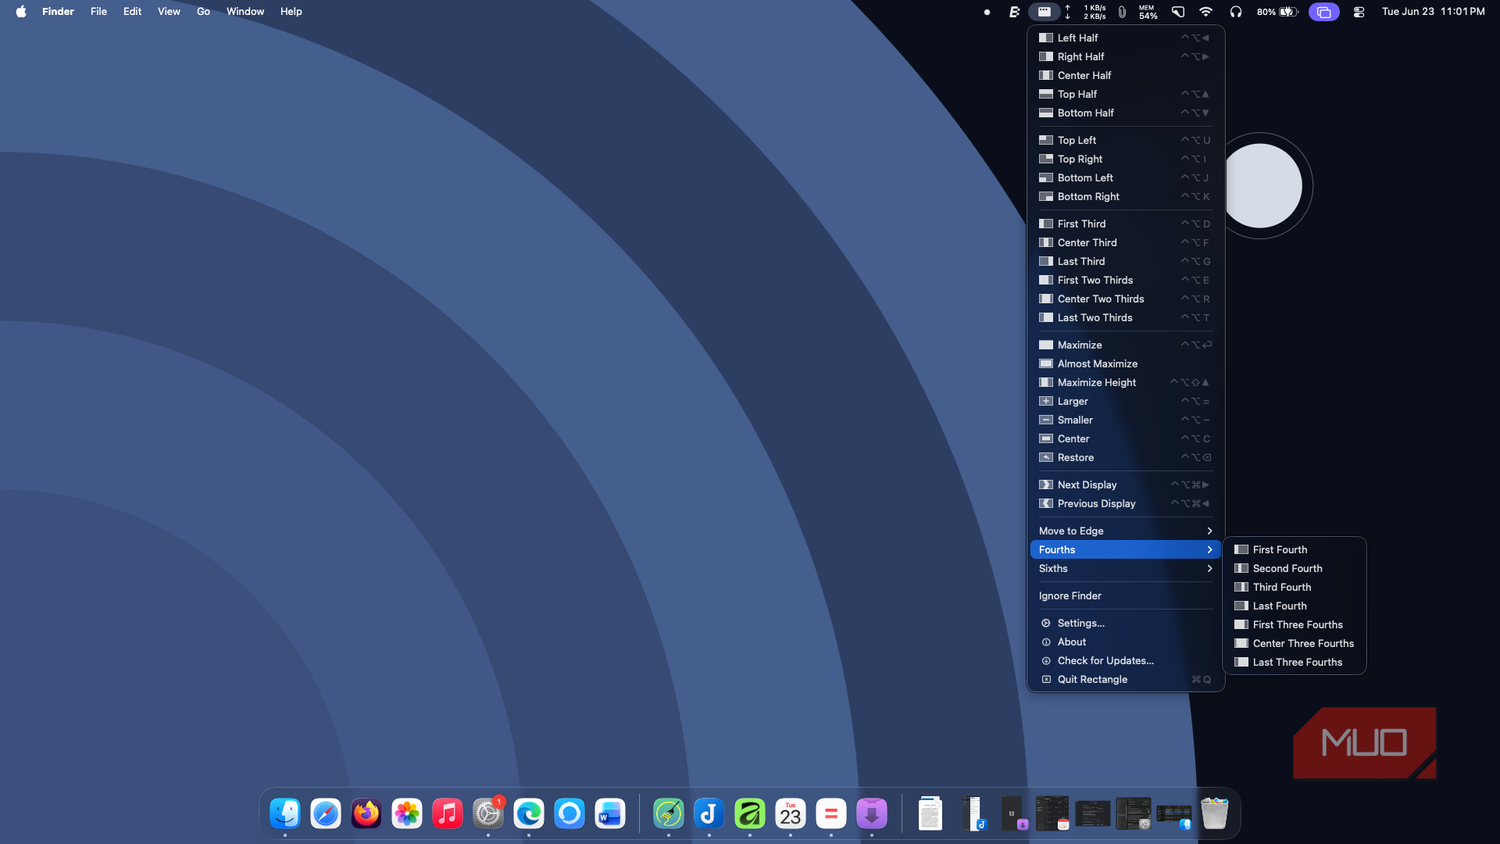Click the Rectangle icon in the menu bar
The width and height of the screenshot is (1500, 844).
pos(1044,12)
